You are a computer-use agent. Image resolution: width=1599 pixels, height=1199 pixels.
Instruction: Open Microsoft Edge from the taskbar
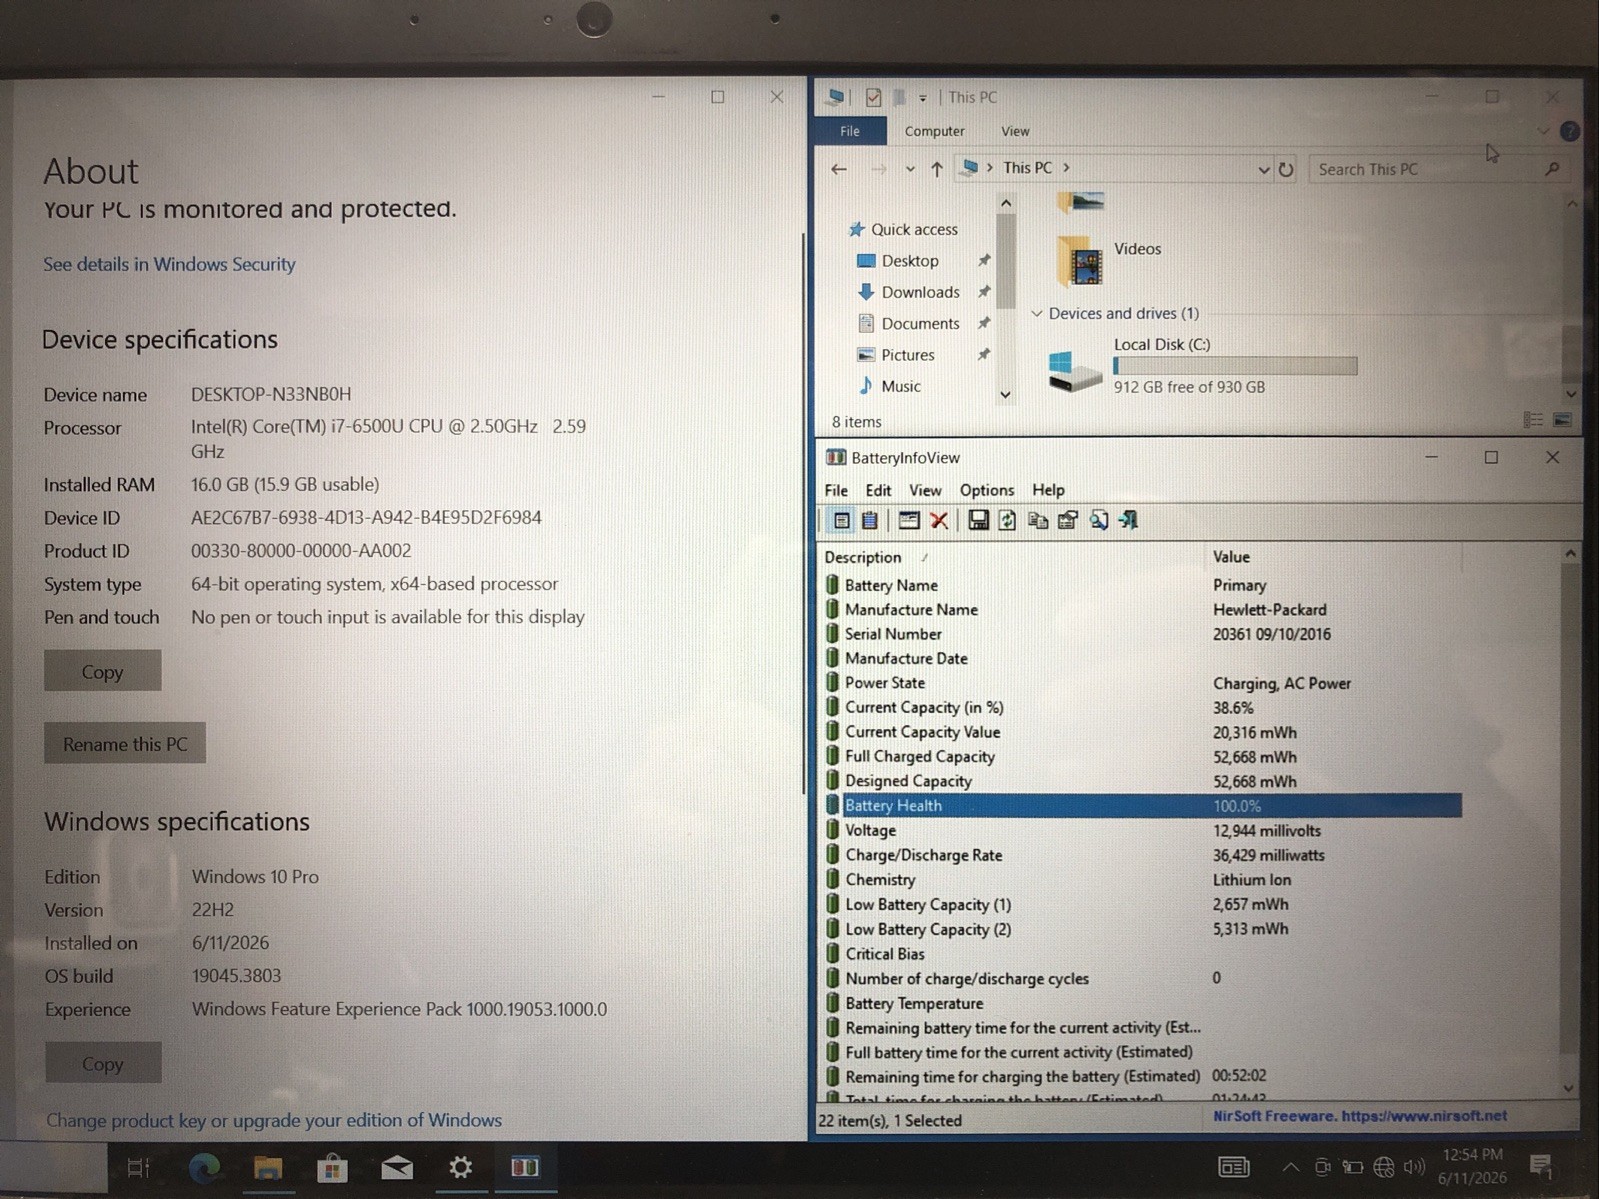205,1167
